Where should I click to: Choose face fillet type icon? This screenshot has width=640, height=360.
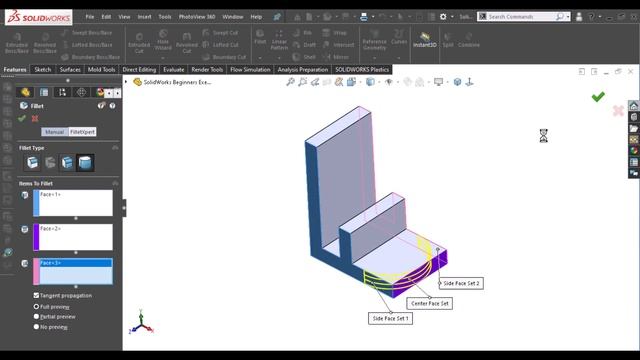click(67, 162)
